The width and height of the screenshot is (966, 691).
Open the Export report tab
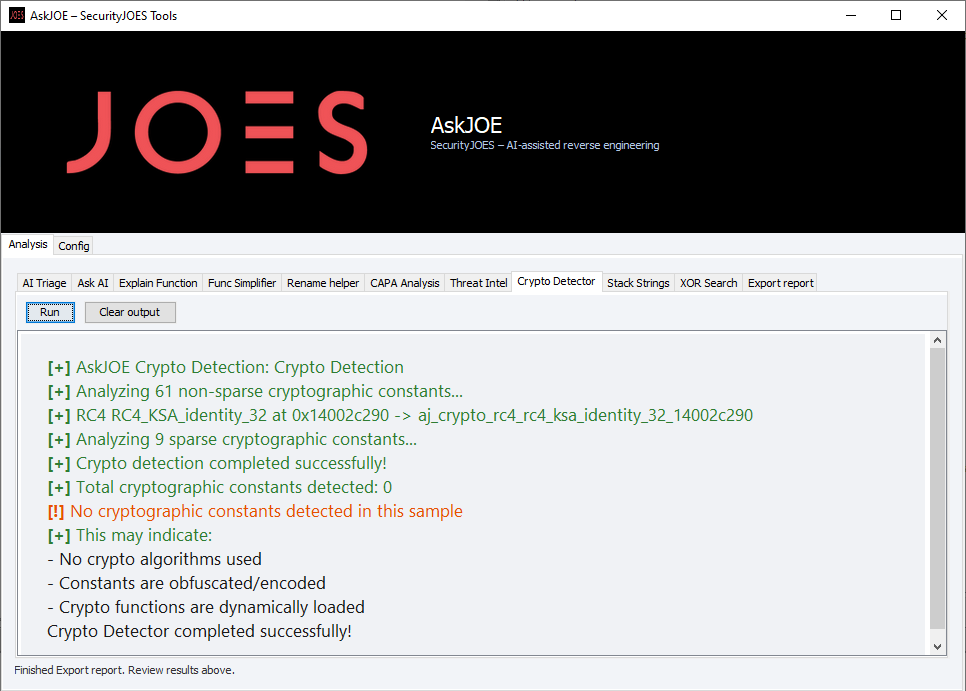tap(781, 283)
